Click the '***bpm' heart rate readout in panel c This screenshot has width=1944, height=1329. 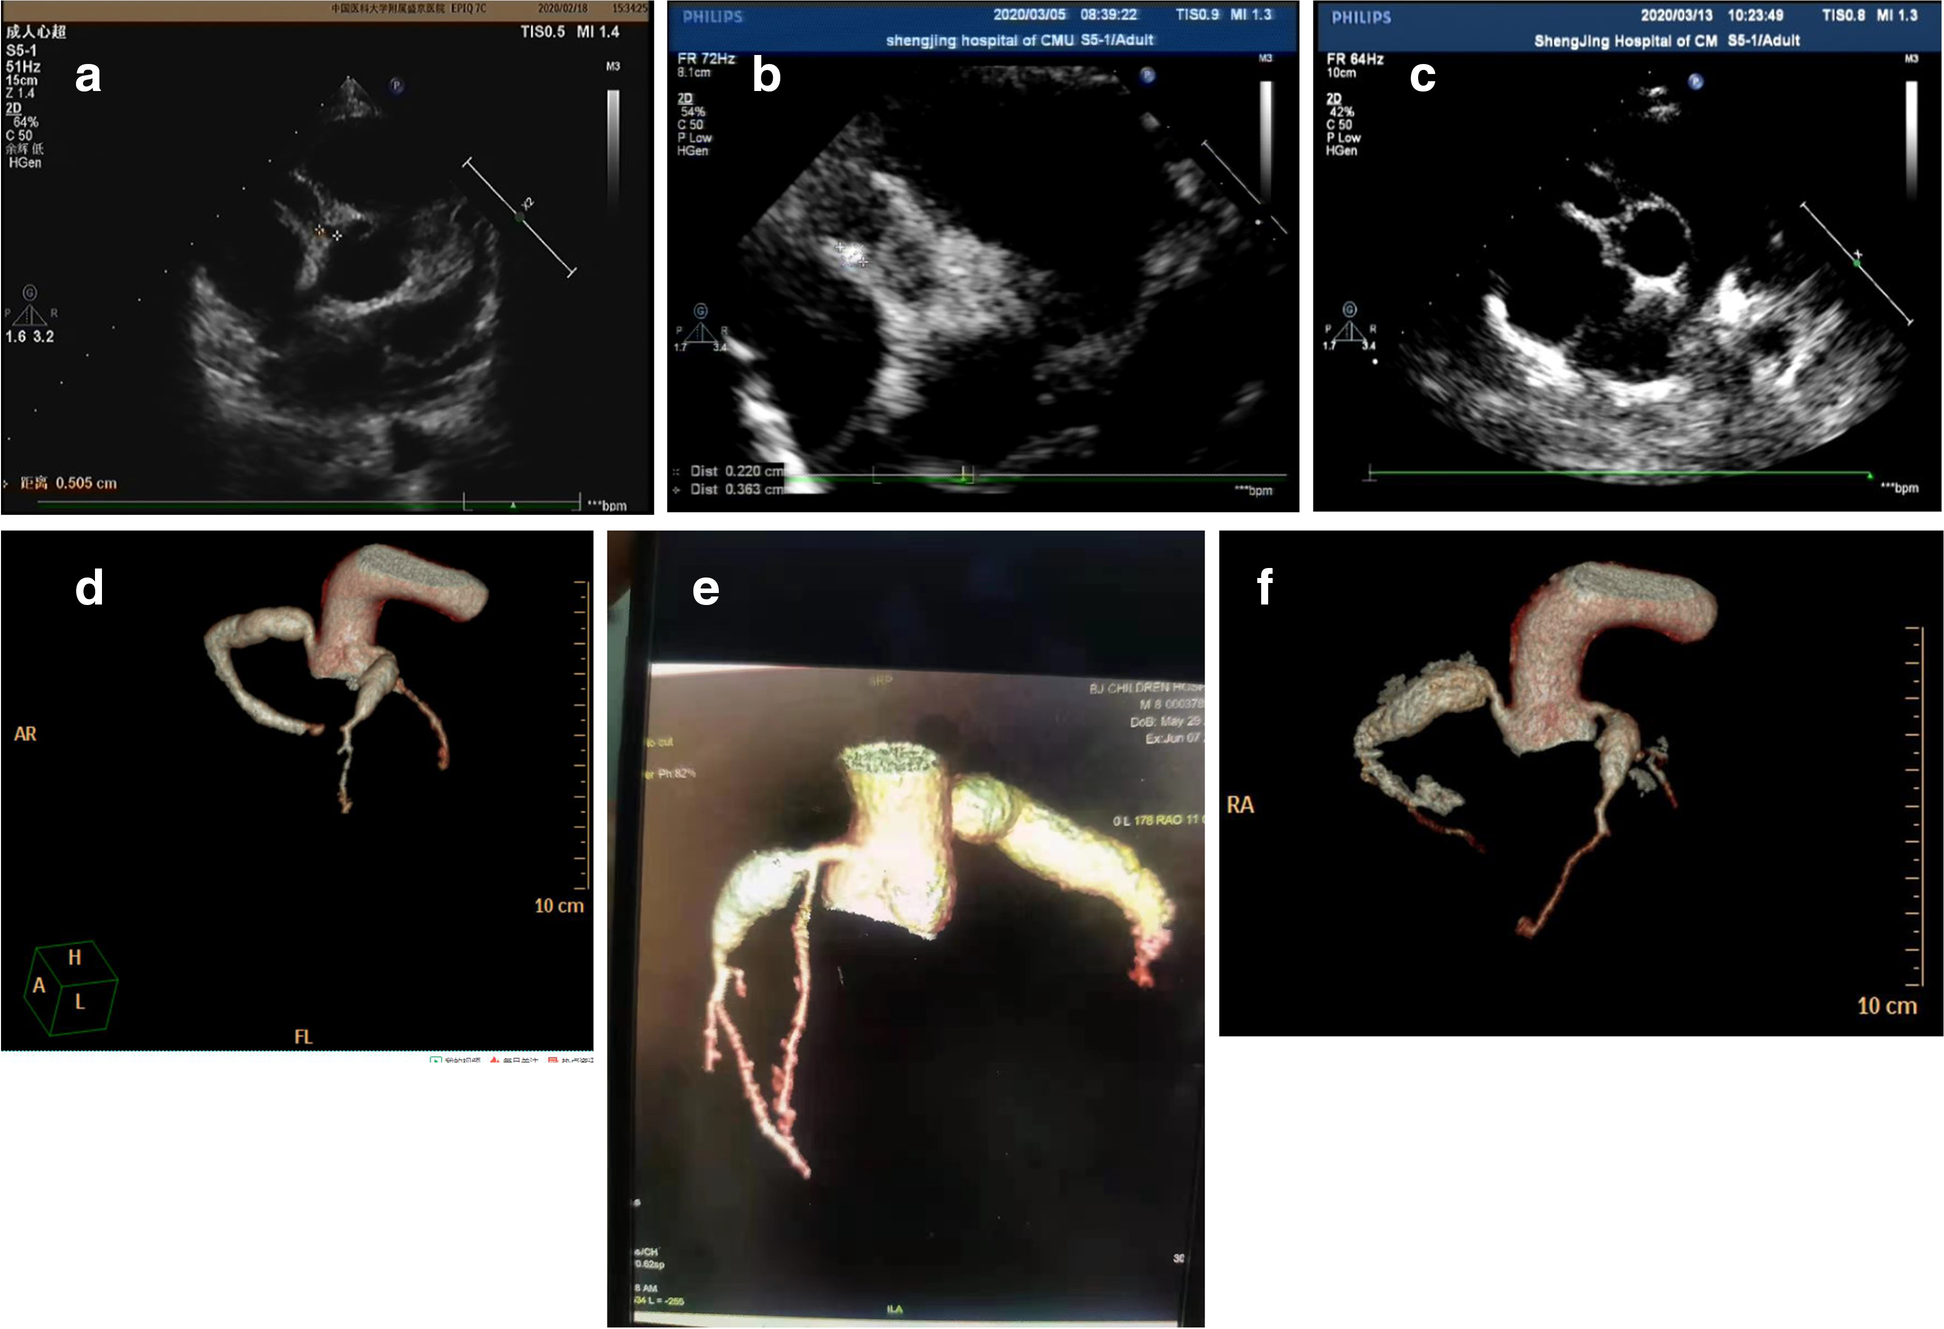point(1900,487)
